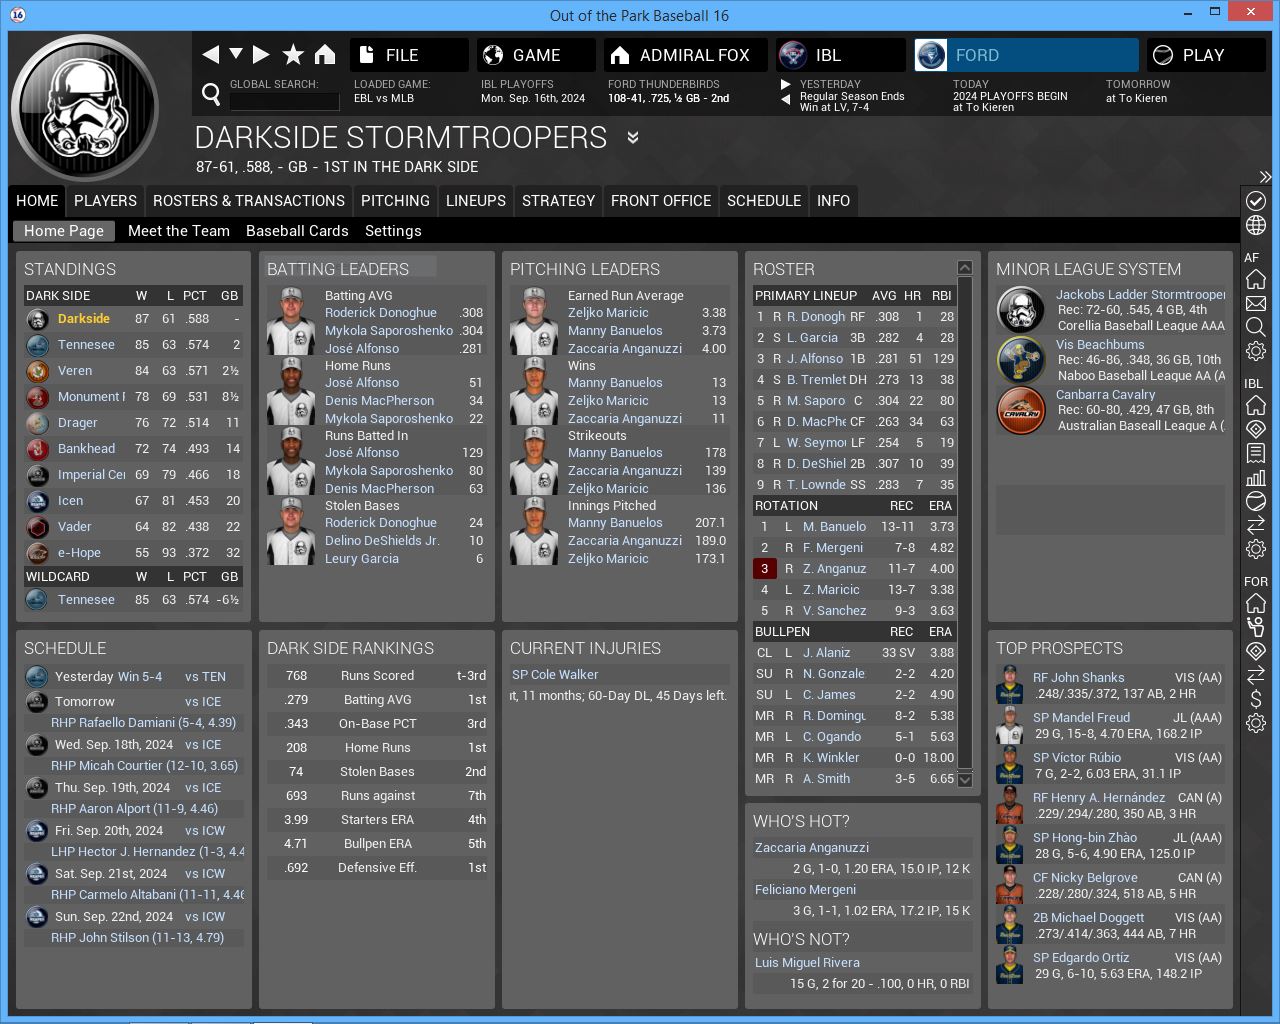Open Luis Miguel Rivera under Who's Not

coord(807,963)
